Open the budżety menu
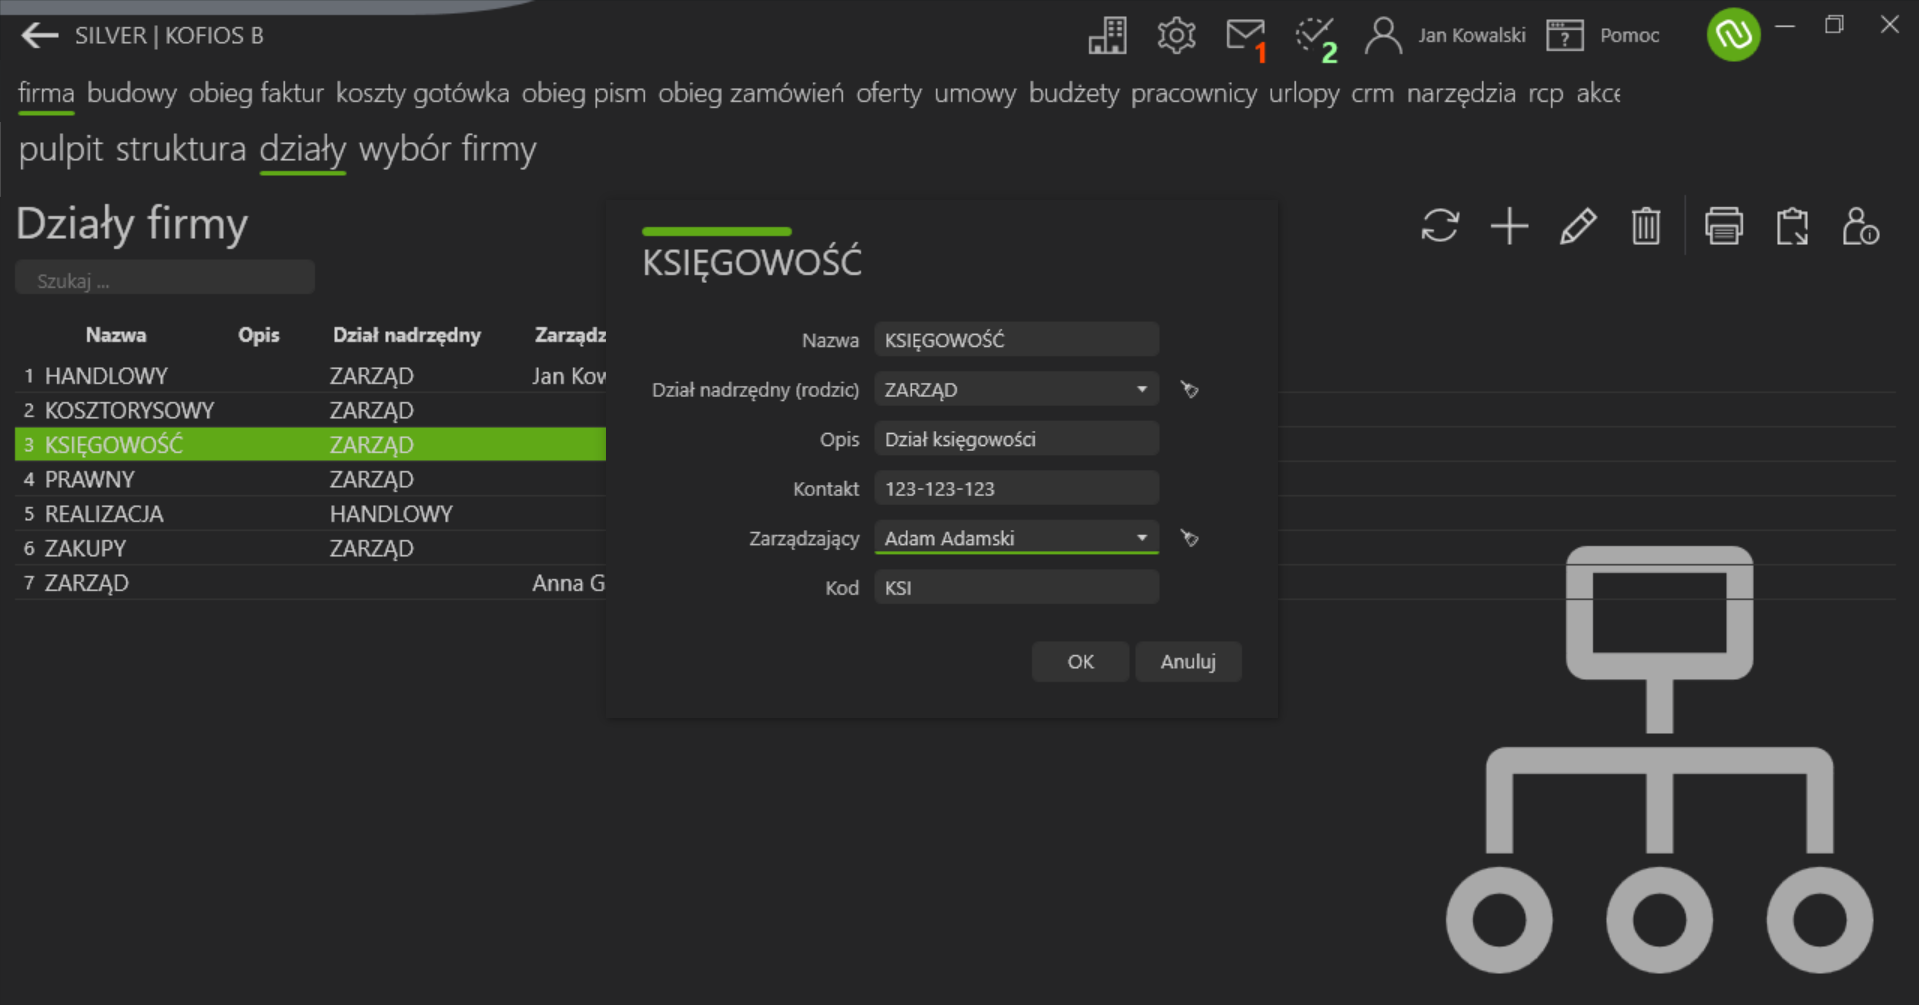Screen dimensions: 1919x1005 [x=1073, y=93]
